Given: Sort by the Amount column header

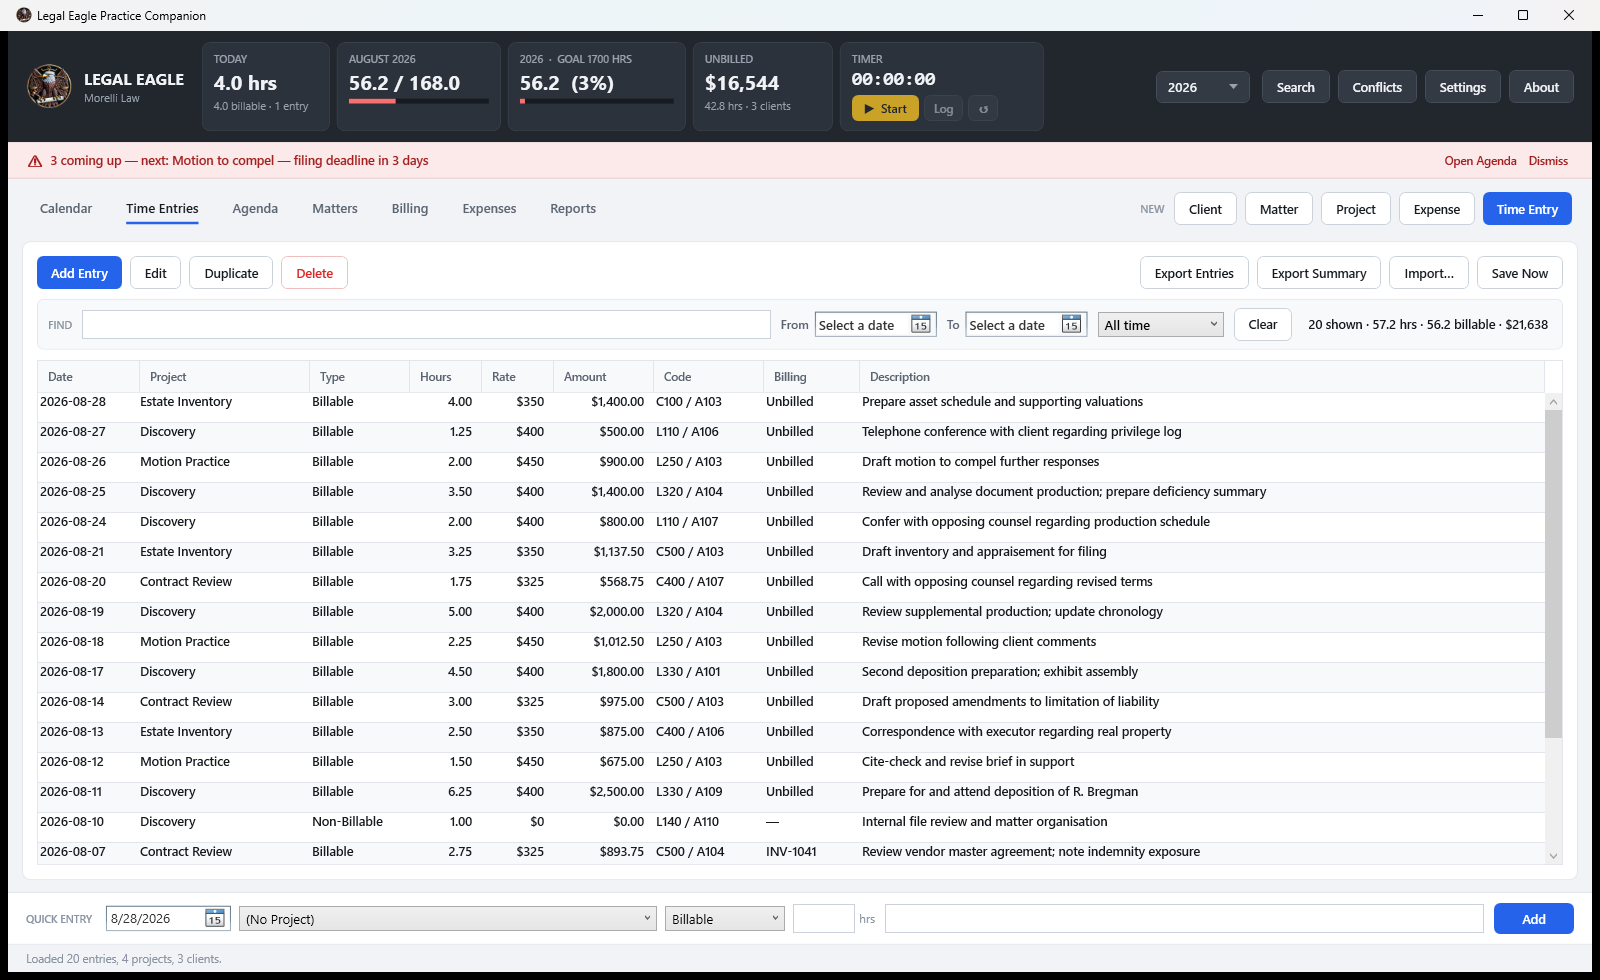Looking at the screenshot, I should (603, 377).
